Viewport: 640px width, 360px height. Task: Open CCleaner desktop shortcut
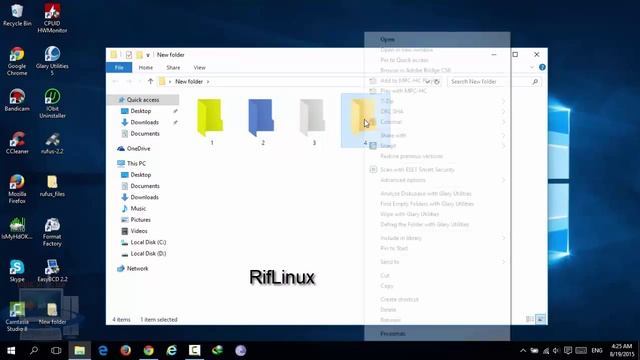point(17,142)
